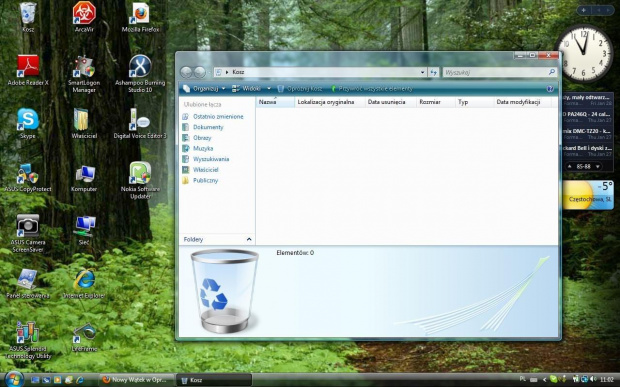Click the analog clock gadget
This screenshot has width=620, height=387.
click(x=585, y=53)
